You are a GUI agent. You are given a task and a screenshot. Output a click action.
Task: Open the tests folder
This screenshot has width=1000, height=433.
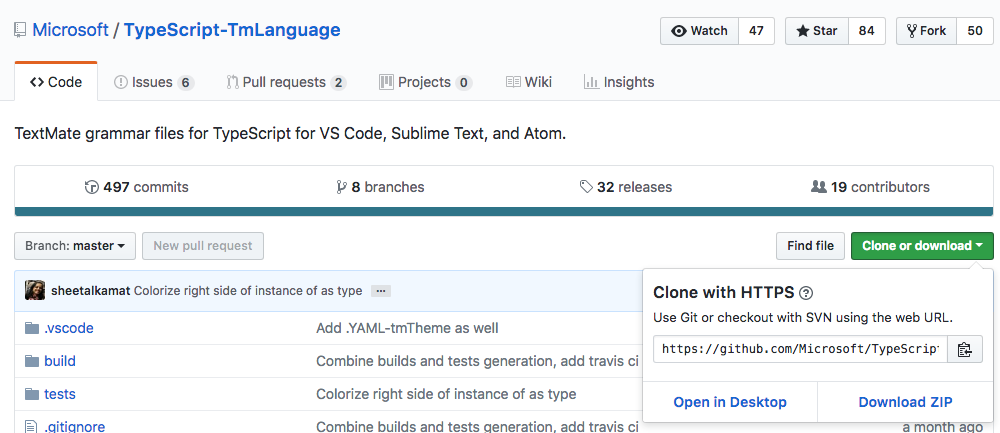[60, 394]
